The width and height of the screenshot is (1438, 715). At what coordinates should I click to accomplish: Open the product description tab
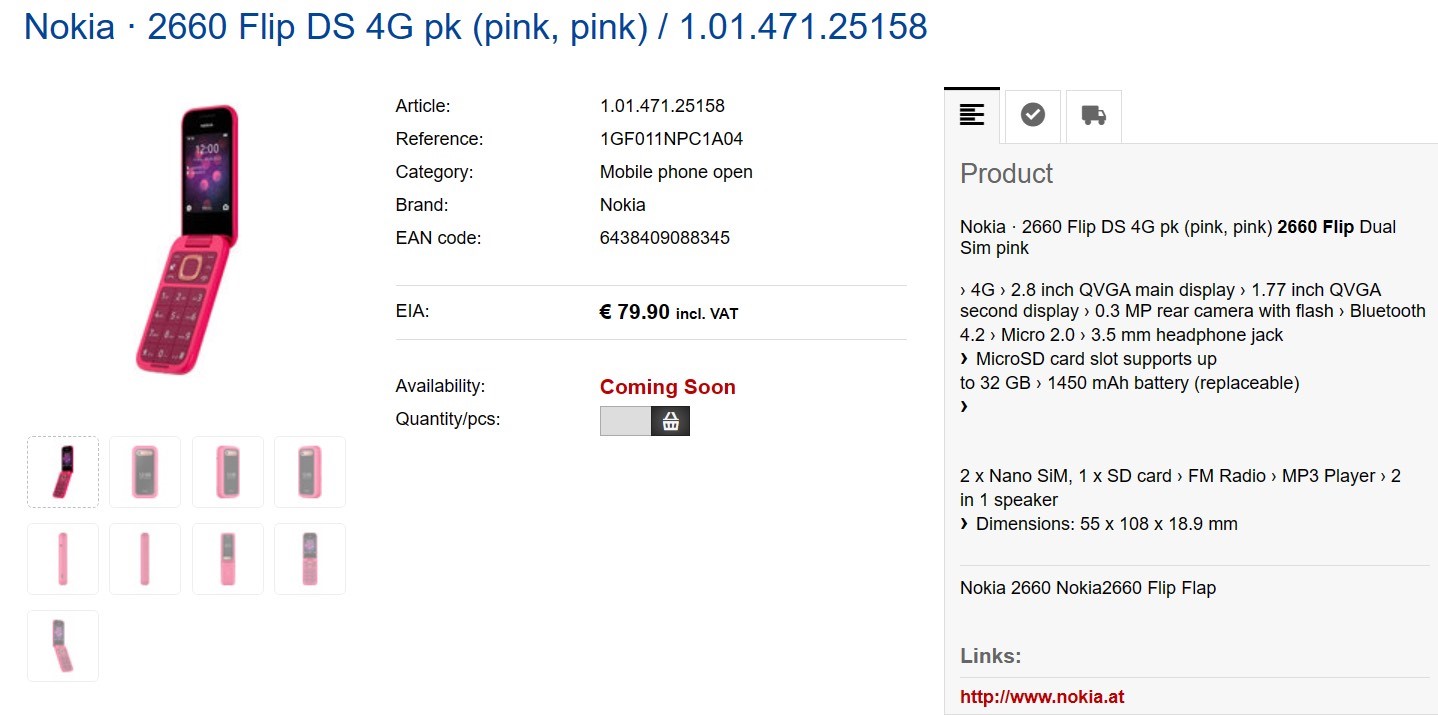click(972, 116)
